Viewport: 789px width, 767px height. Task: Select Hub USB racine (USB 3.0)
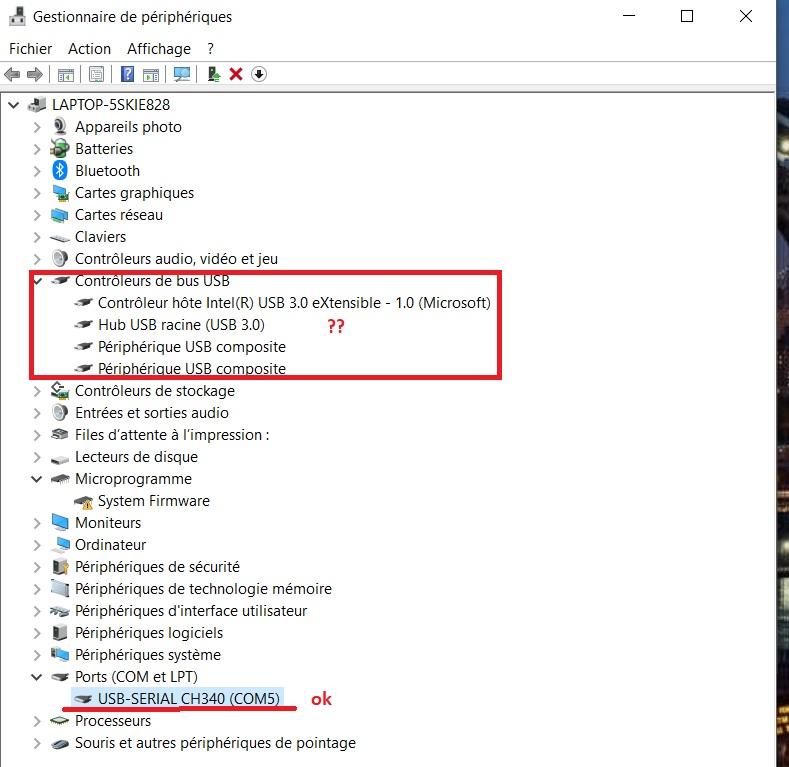pyautogui.click(x=181, y=325)
